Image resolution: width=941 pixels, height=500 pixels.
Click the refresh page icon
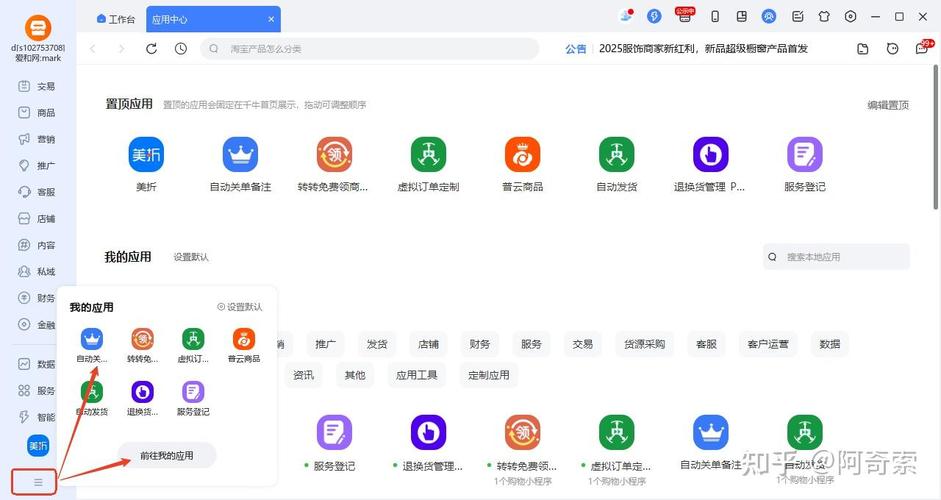coord(152,49)
